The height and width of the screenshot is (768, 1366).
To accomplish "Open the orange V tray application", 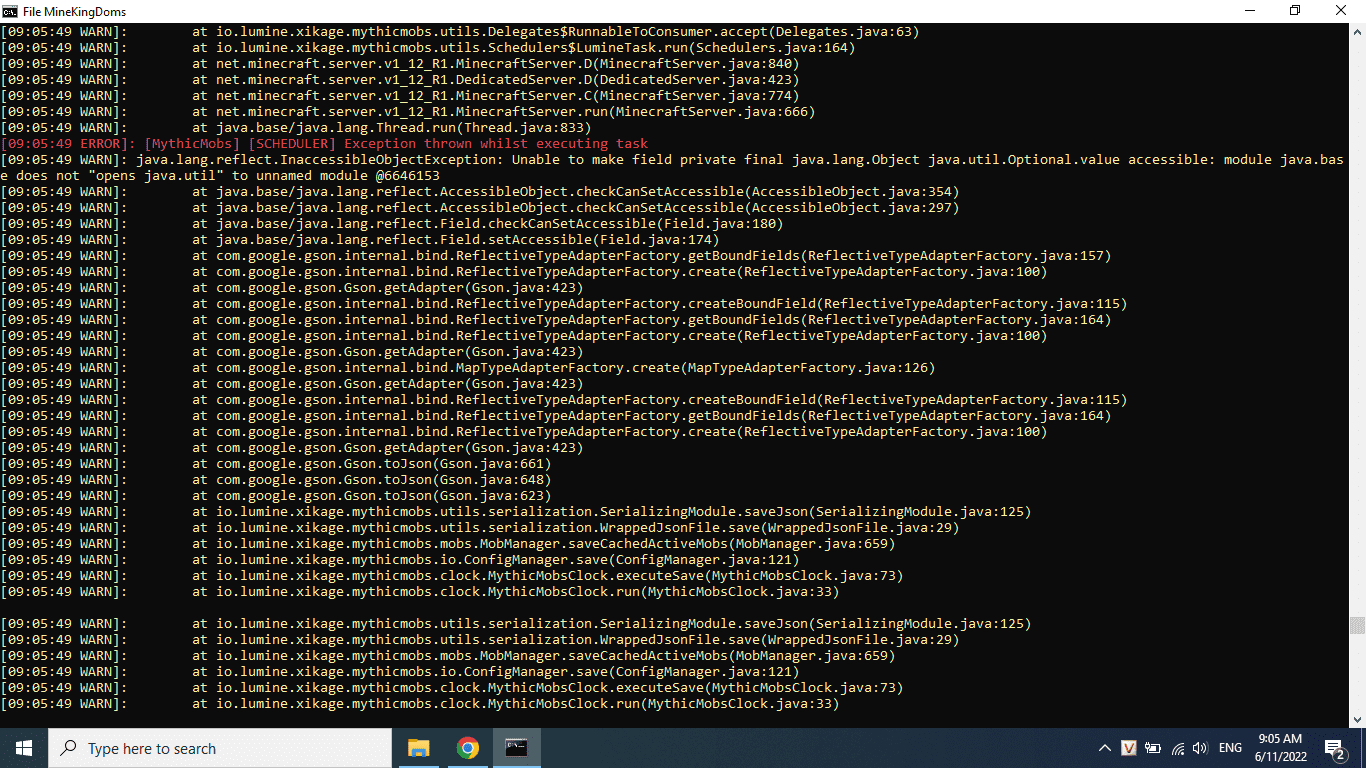I will pyautogui.click(x=1129, y=748).
